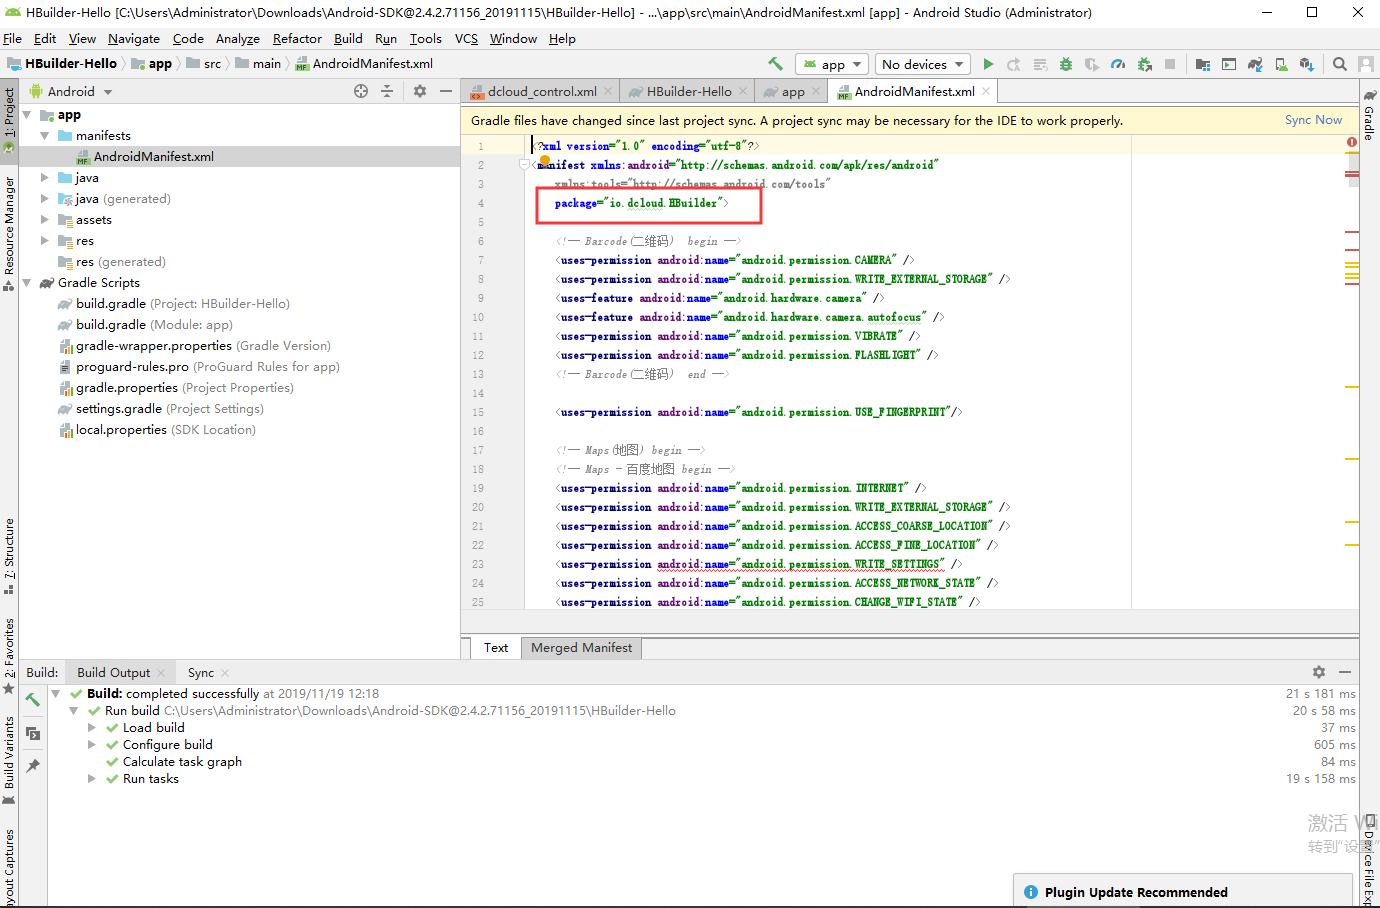Open the Build menu
The image size is (1380, 908).
[x=348, y=39]
